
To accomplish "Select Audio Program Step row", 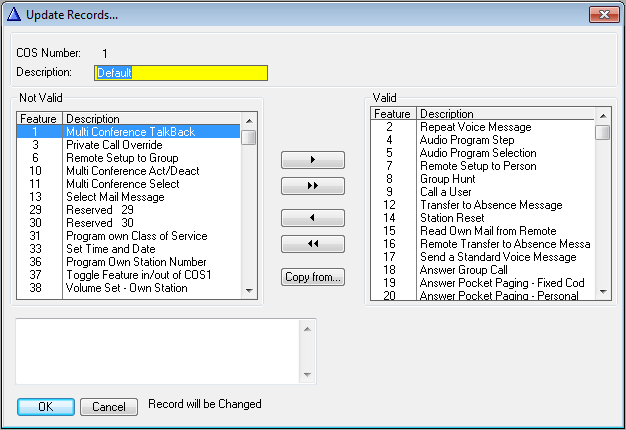I will [x=483, y=140].
